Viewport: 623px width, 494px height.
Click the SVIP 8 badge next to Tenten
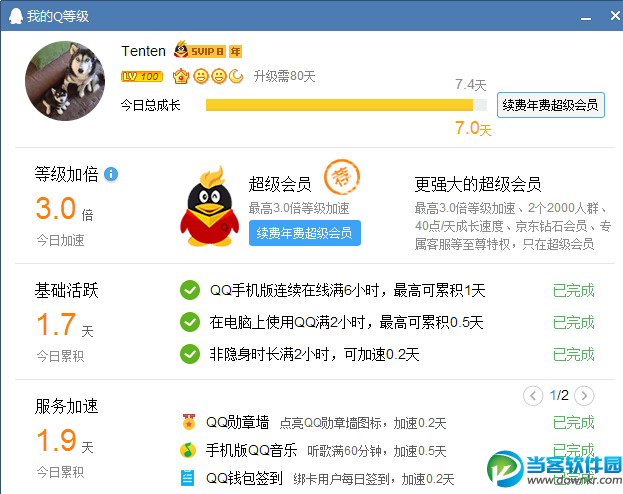click(x=200, y=50)
